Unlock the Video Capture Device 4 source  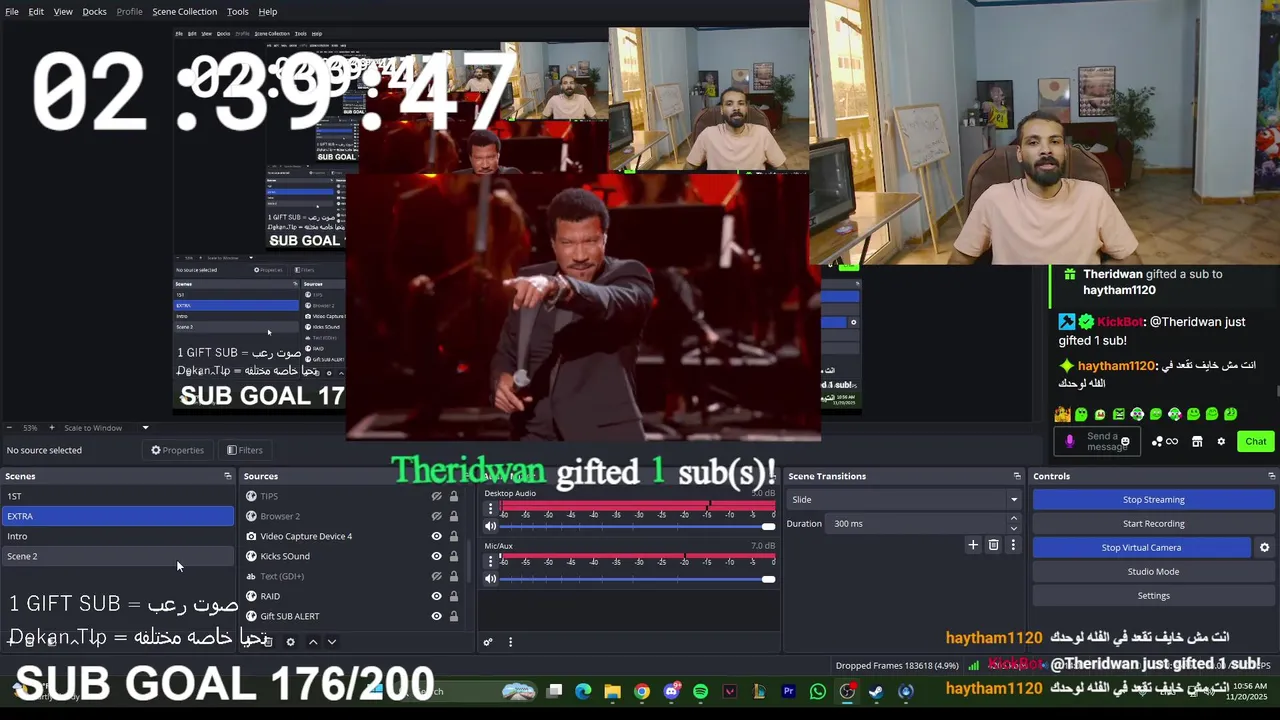(x=453, y=536)
